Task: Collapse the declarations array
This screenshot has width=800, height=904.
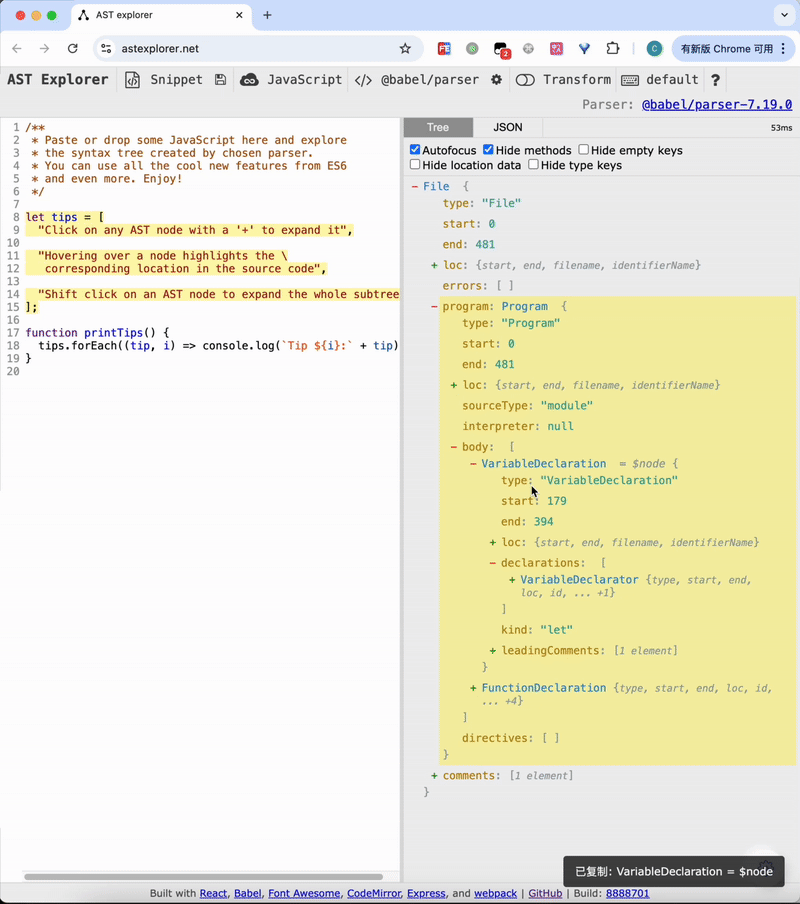Action: tap(493, 563)
